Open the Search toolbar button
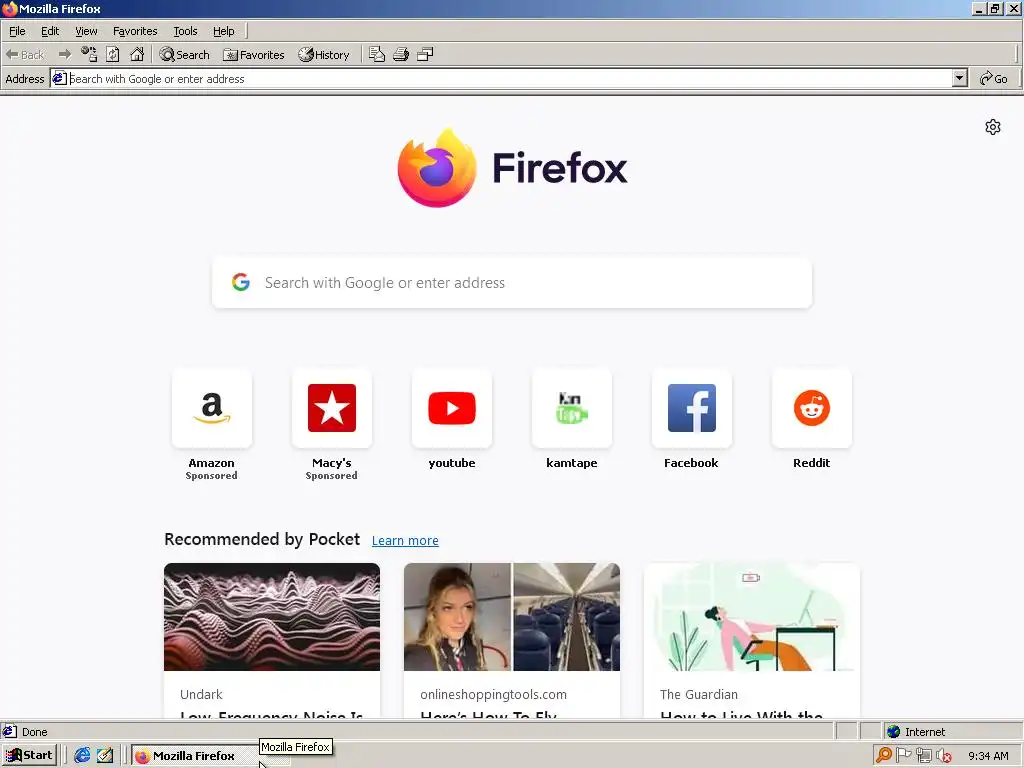The height and width of the screenshot is (768, 1024). tap(184, 55)
